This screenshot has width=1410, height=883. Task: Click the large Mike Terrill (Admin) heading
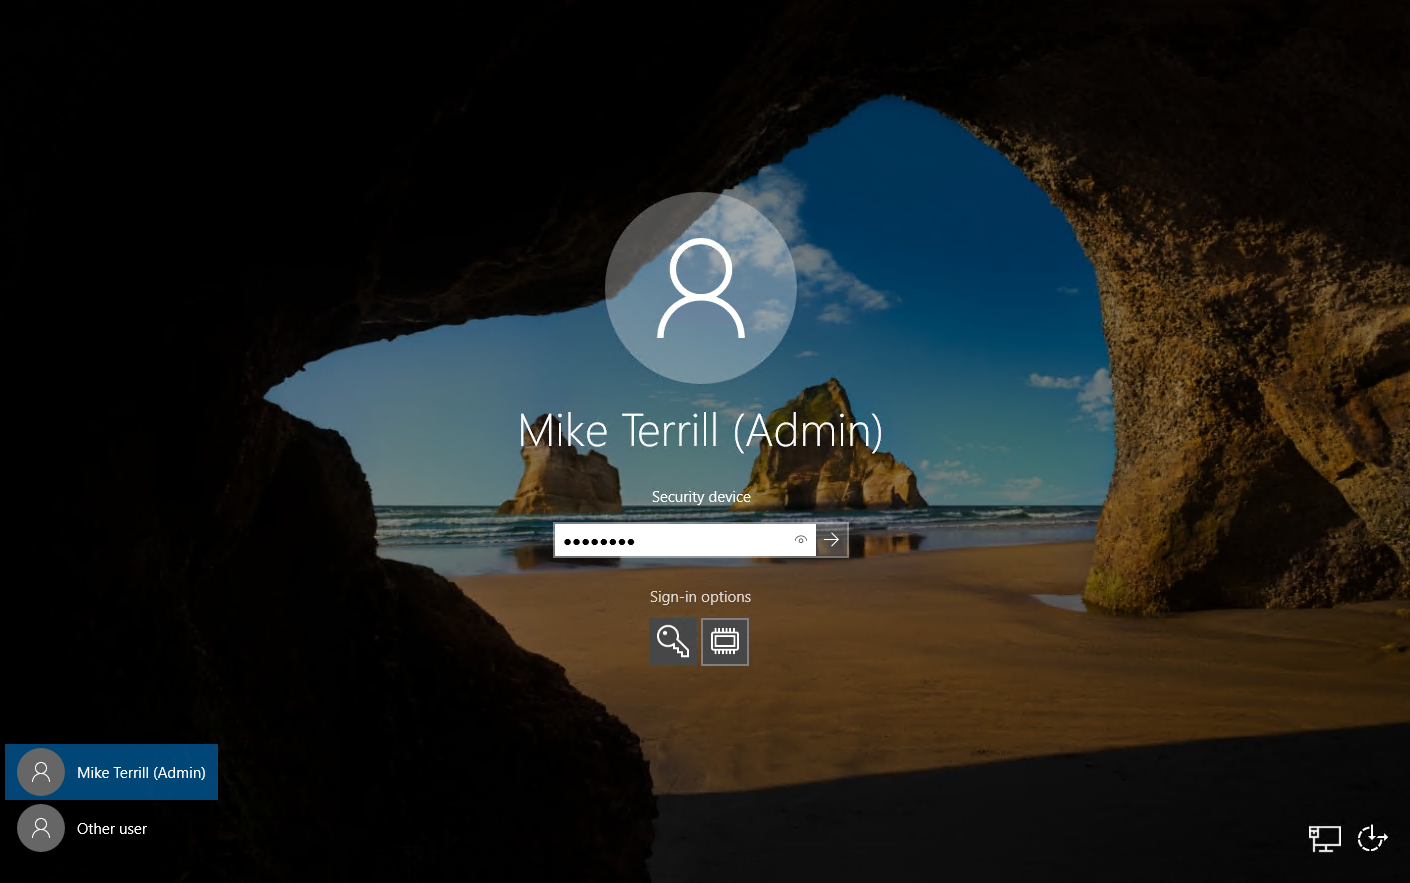tap(700, 431)
